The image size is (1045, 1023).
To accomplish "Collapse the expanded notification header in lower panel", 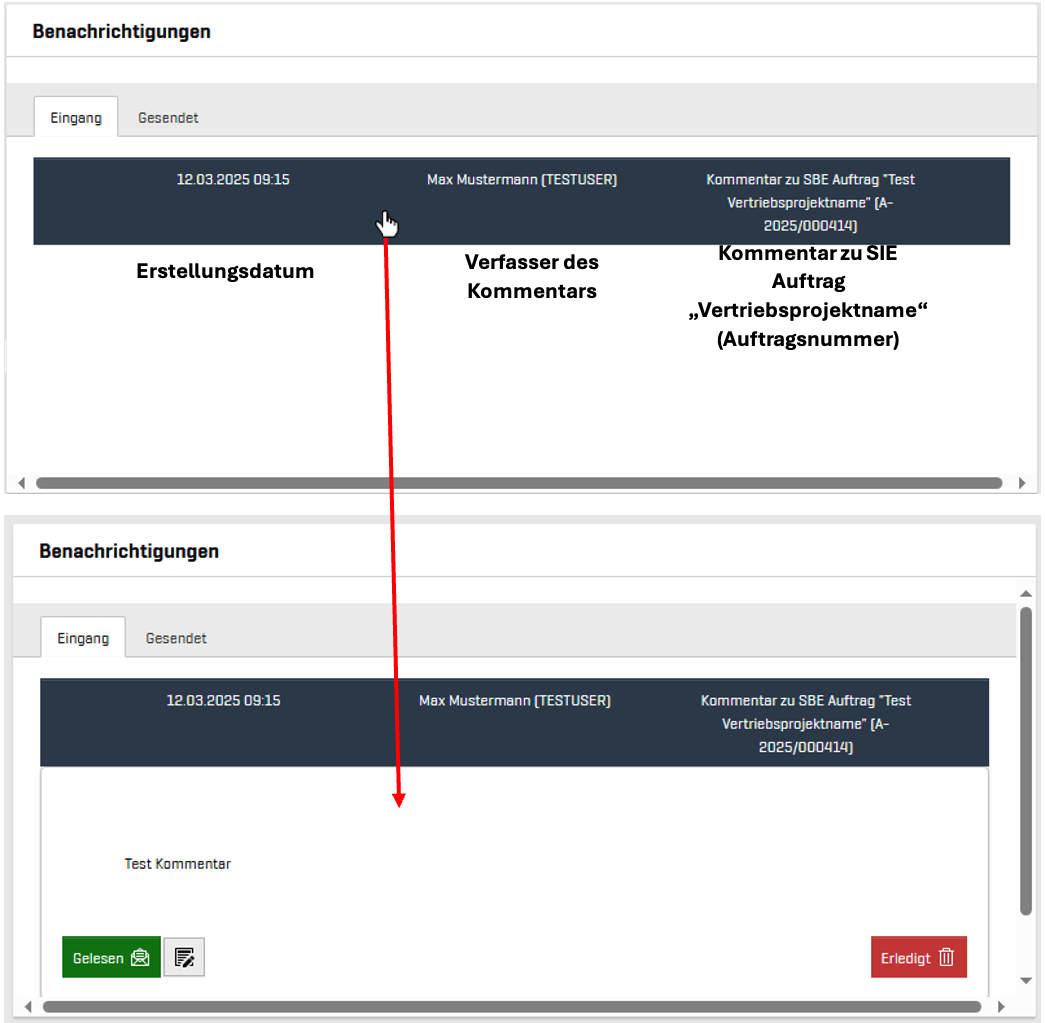I will [514, 722].
